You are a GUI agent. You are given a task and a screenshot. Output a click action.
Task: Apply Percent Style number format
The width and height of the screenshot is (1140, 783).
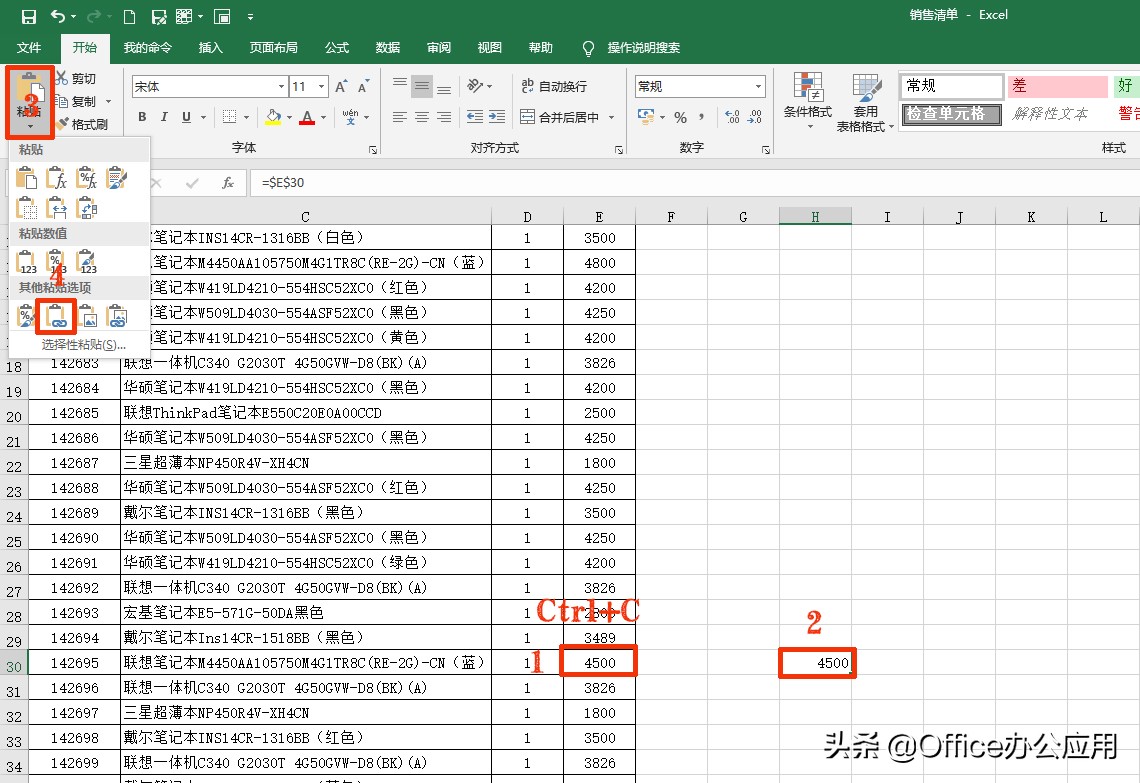[681, 117]
